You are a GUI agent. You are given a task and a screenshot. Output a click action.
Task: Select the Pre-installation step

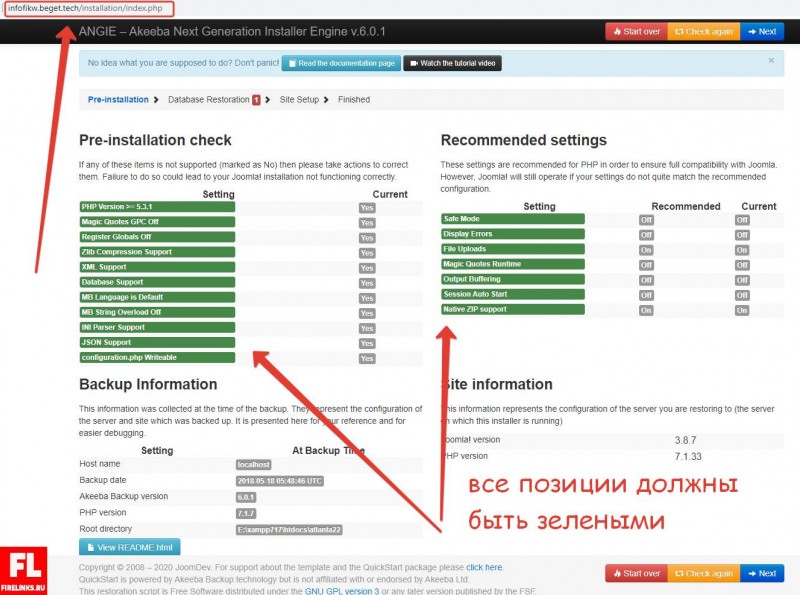click(x=118, y=100)
